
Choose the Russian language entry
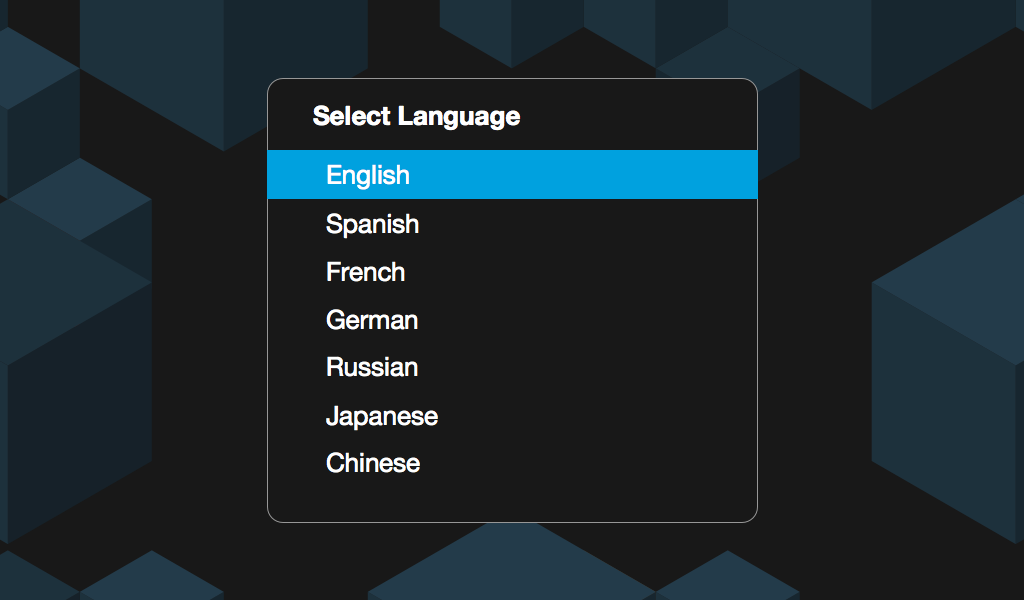pos(512,367)
